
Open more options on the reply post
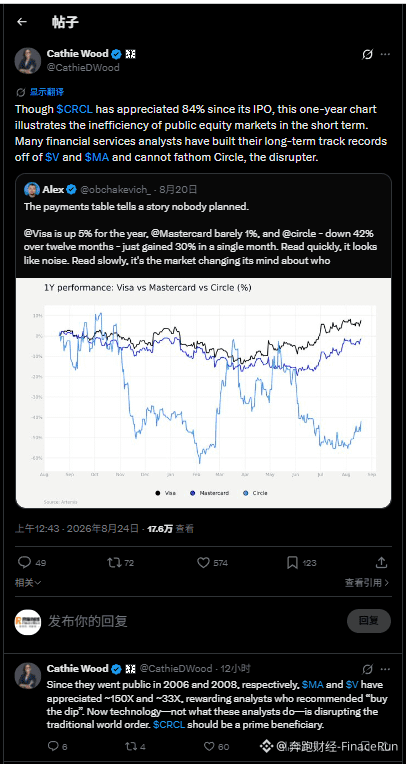[385, 669]
